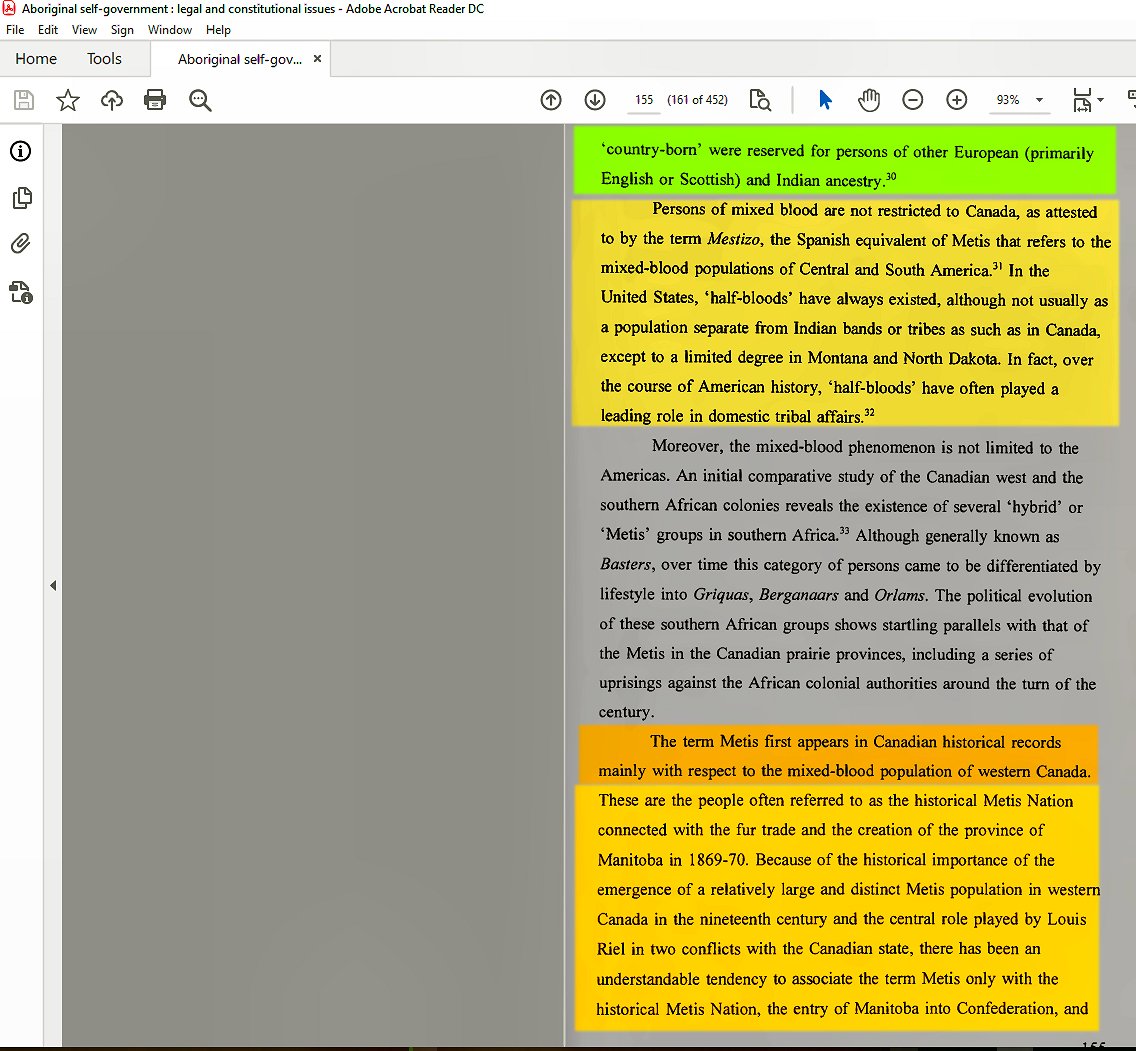Click the green highlighted 'country-born' passage
The width and height of the screenshot is (1136, 1051).
tap(844, 161)
